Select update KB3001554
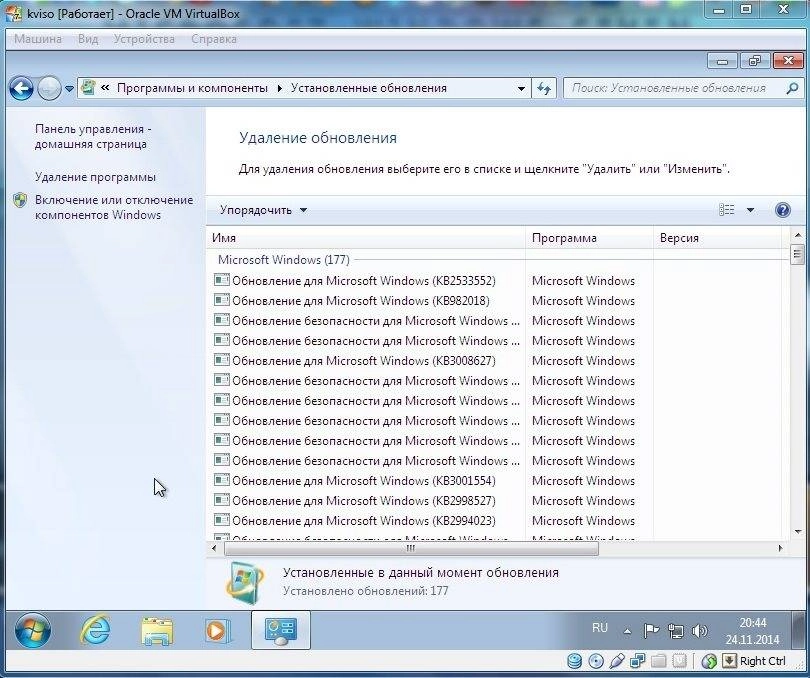The image size is (810, 678). tap(364, 481)
